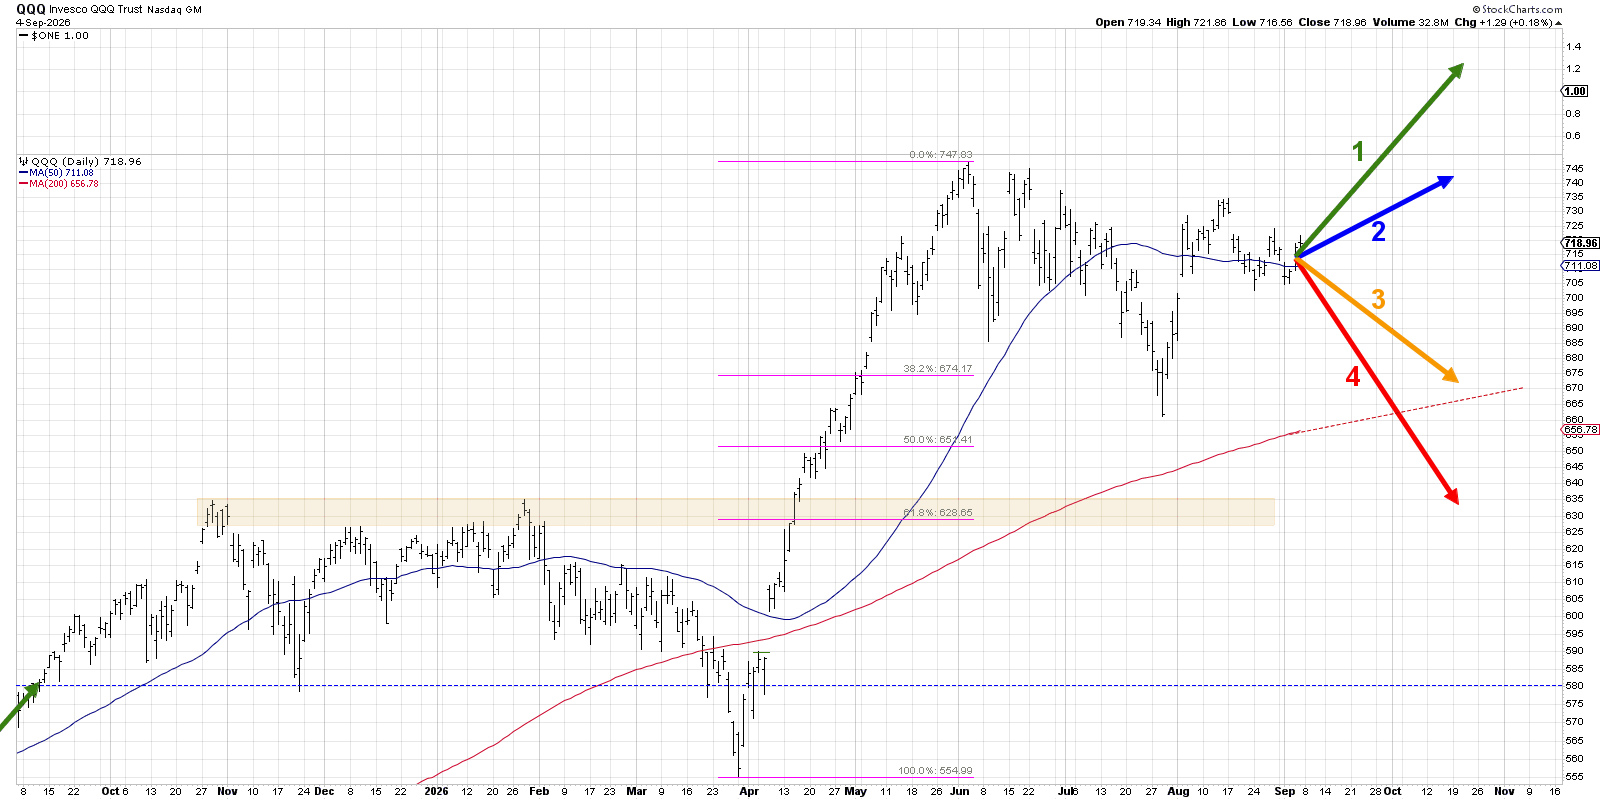
Task: Click the 711.08 MA(50) tag on right axis
Action: click(1581, 266)
